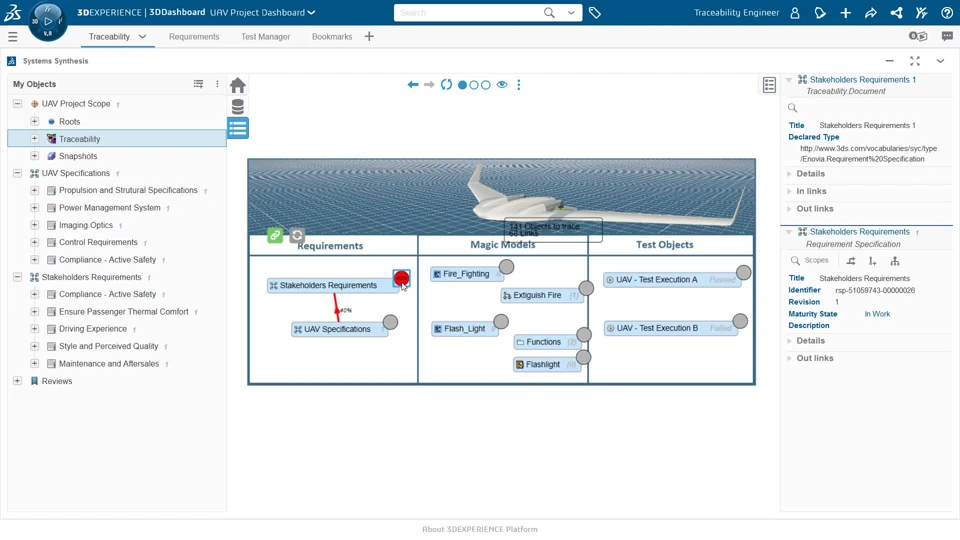This screenshot has width=960, height=540.
Task: Click the database stack icon
Action: 238,107
